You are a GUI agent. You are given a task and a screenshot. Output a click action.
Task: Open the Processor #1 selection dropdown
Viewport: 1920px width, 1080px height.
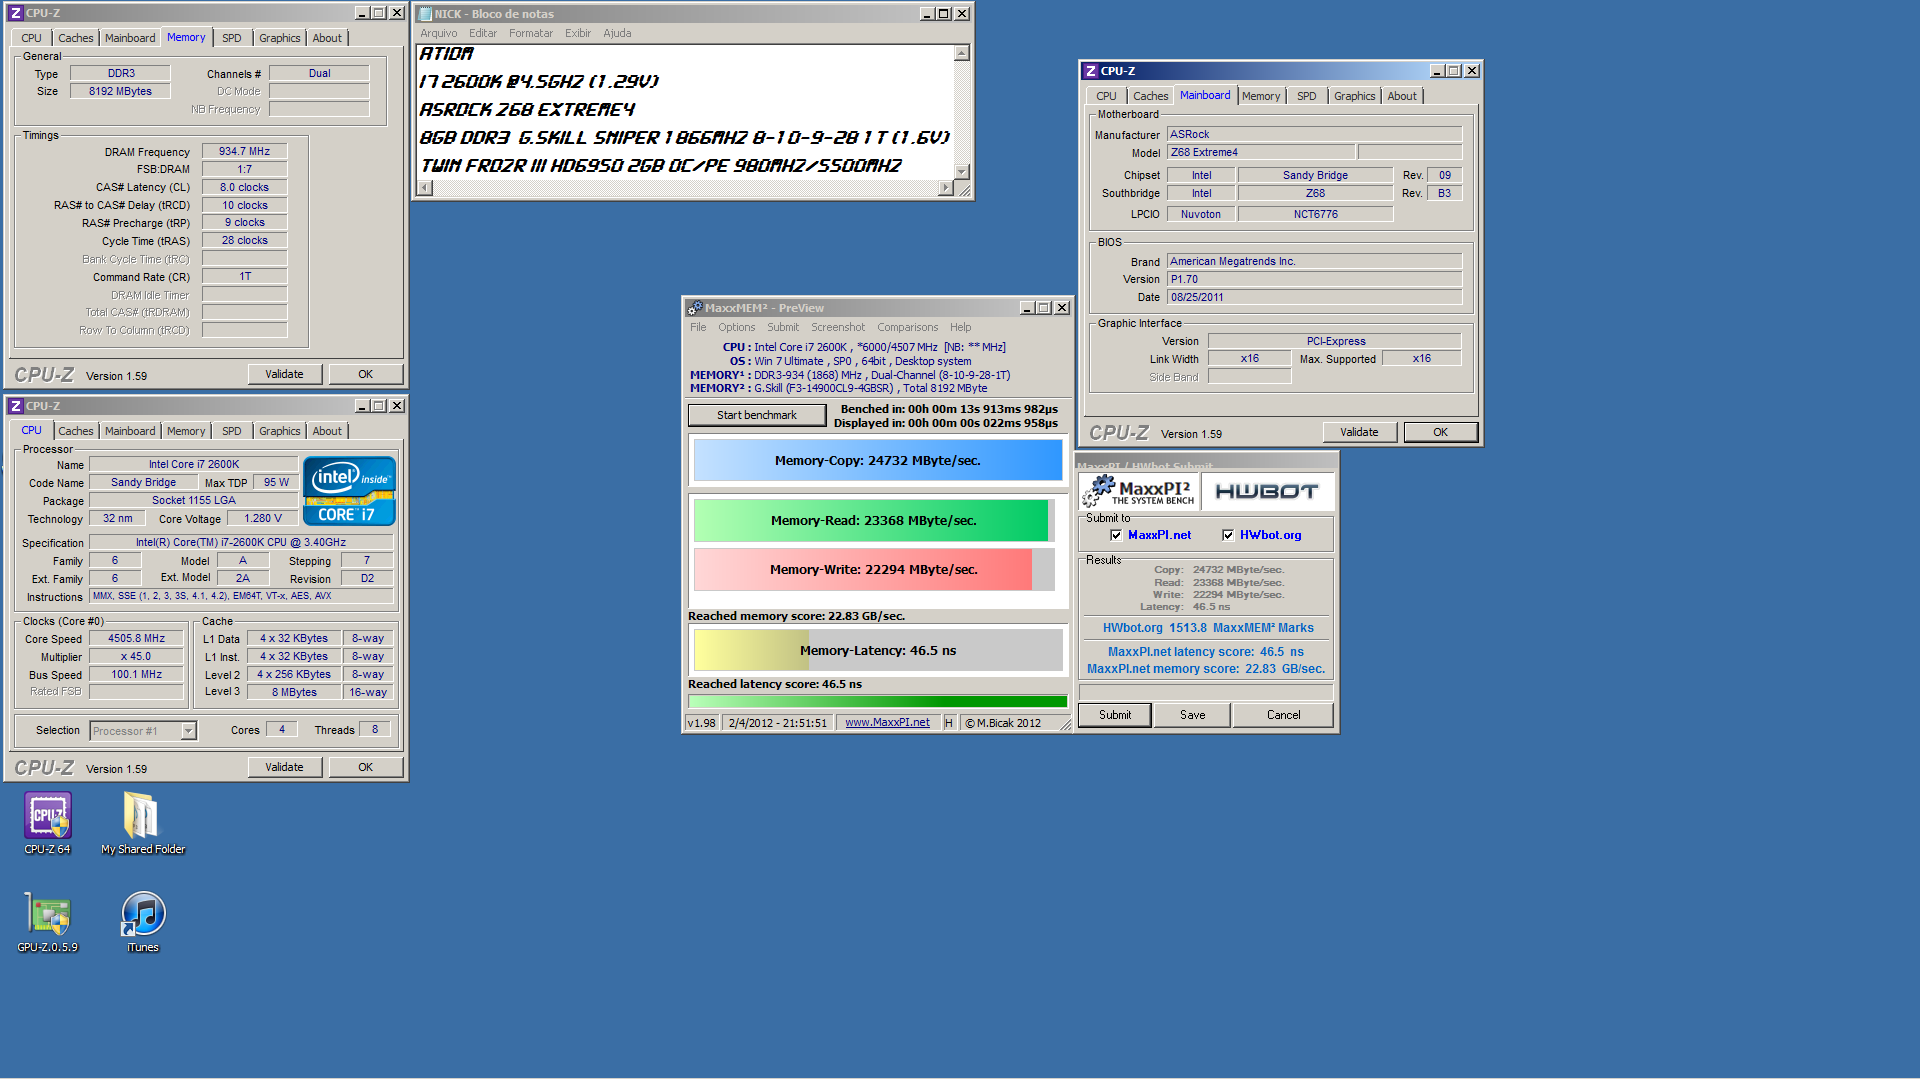[188, 731]
